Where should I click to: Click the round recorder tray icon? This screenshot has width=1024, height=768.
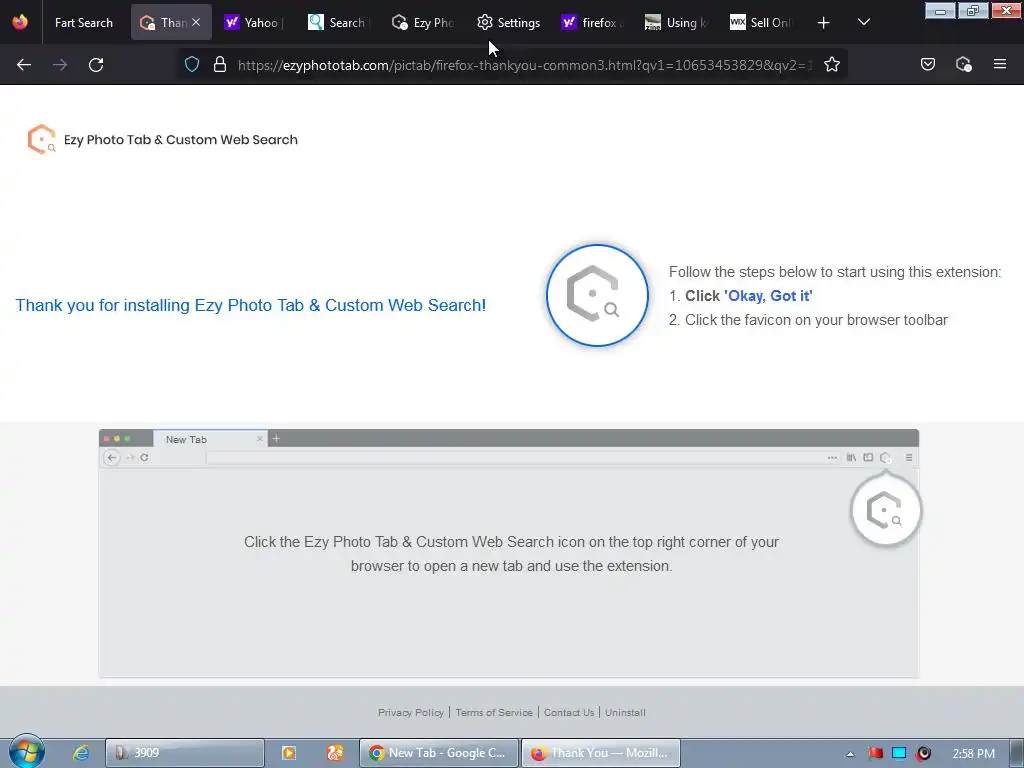[x=923, y=754]
